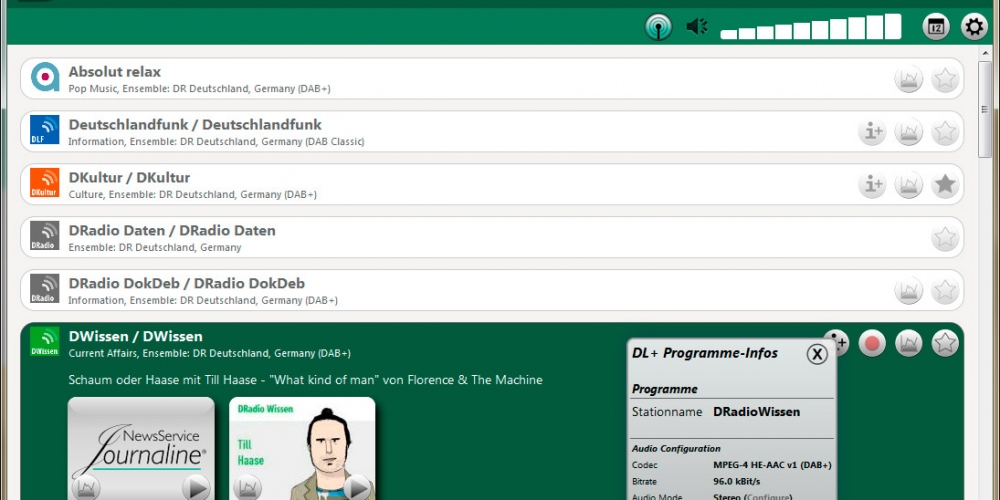
Task: Mute audio with the speaker icon
Action: pyautogui.click(x=696, y=27)
